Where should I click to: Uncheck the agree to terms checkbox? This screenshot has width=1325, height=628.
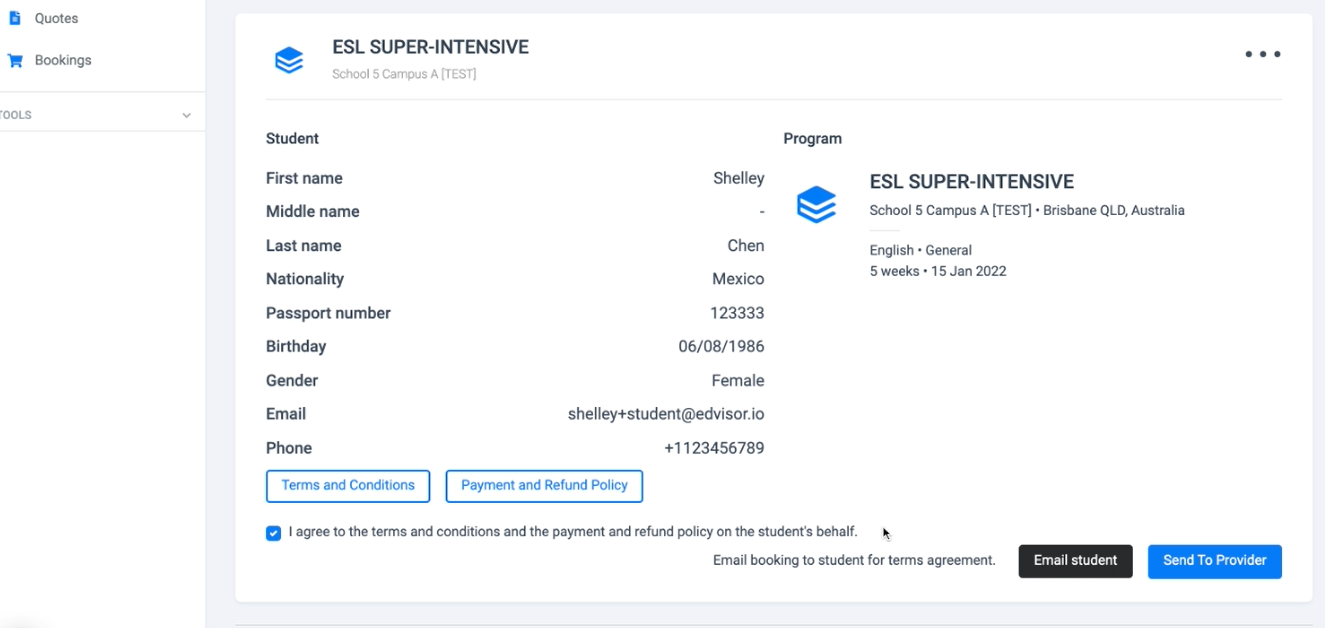[273, 533]
